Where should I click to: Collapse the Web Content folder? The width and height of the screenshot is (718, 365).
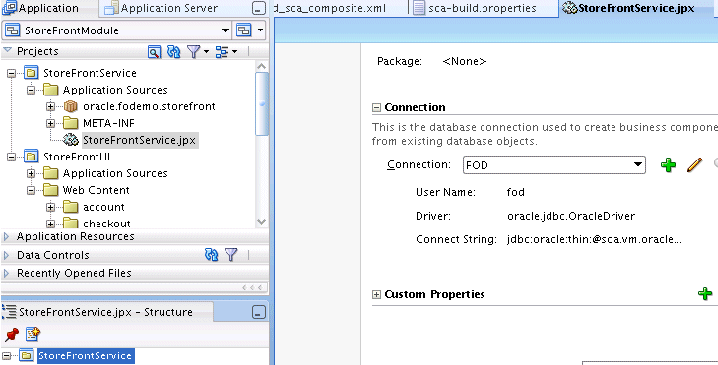click(31, 191)
